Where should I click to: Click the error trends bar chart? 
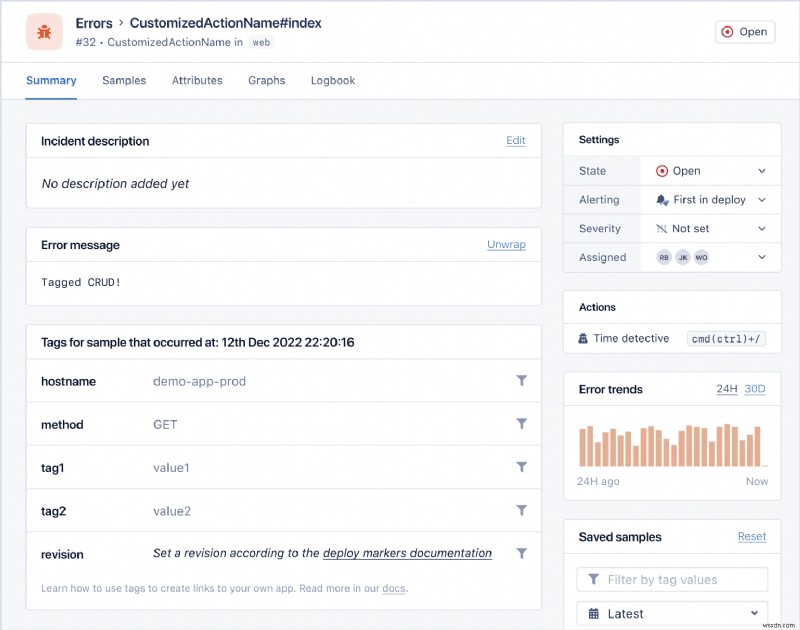tap(672, 445)
